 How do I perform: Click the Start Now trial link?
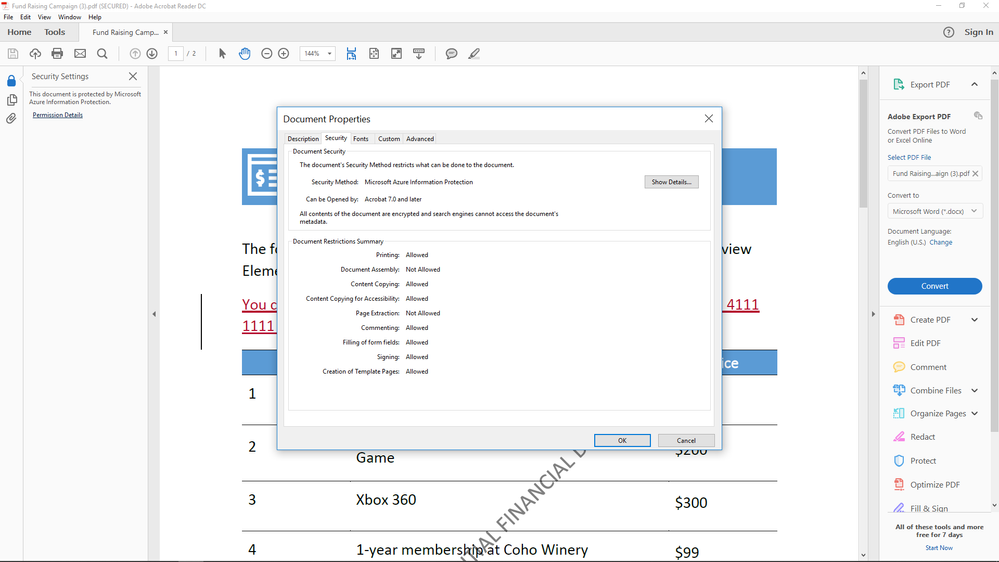pyautogui.click(x=939, y=548)
